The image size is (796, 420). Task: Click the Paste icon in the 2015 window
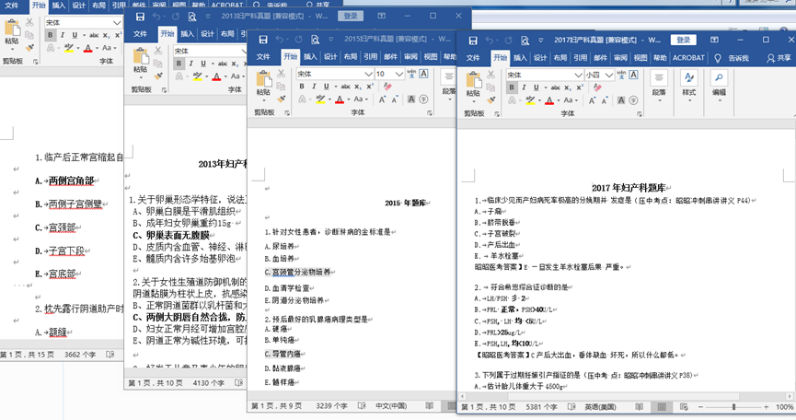[263, 82]
